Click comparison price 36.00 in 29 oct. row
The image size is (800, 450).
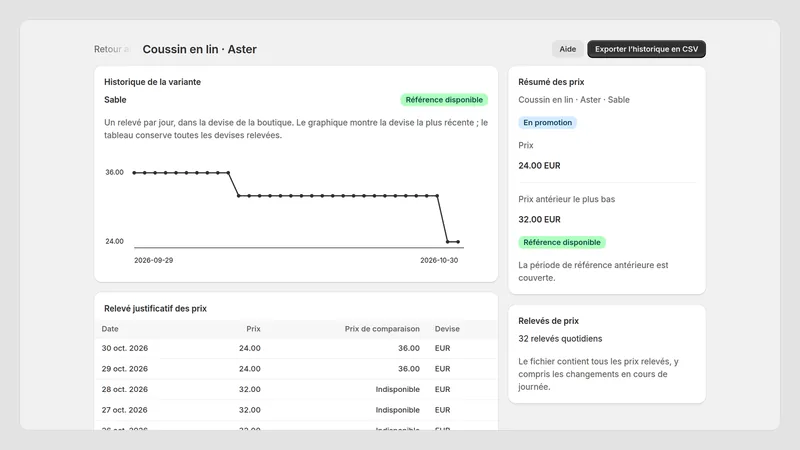(409, 368)
